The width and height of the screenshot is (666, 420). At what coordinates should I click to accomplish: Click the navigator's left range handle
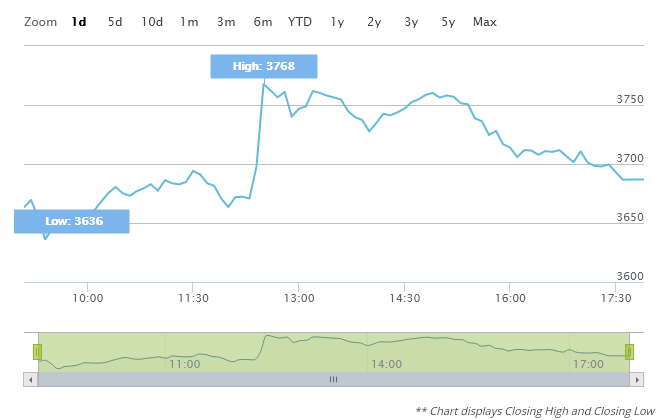[37, 351]
